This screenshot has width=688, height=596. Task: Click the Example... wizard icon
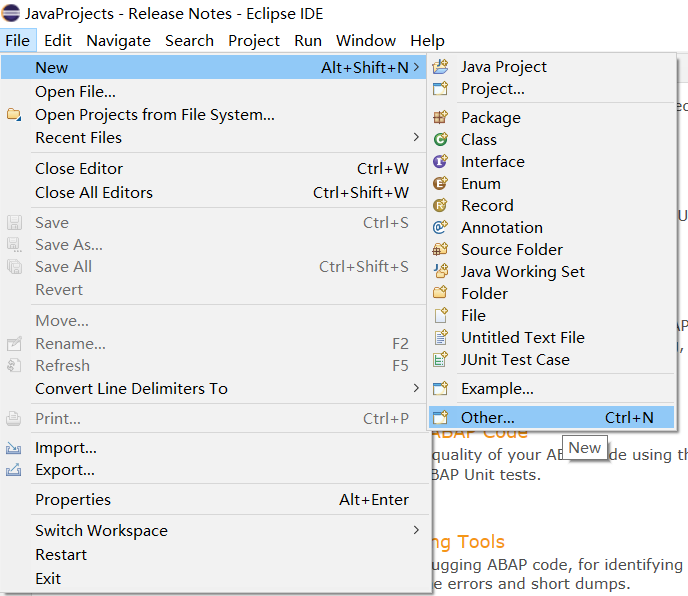(x=441, y=388)
